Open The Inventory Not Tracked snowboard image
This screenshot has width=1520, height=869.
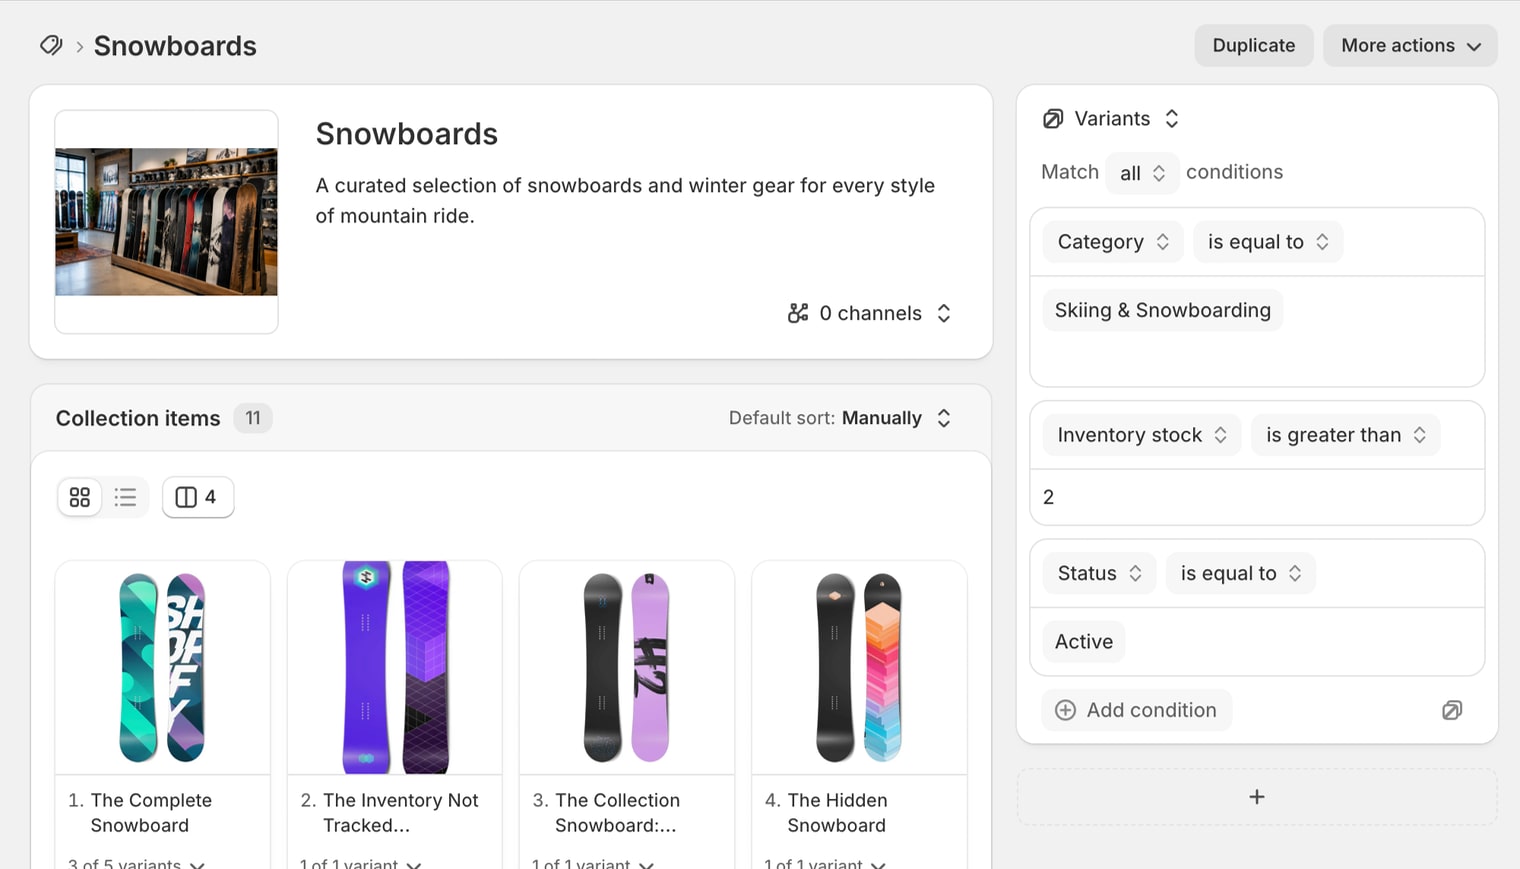pos(395,667)
